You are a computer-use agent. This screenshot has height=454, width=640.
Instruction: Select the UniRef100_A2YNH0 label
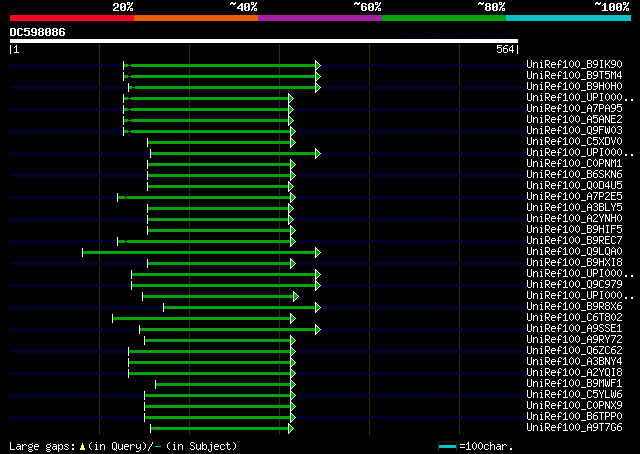[574, 219]
